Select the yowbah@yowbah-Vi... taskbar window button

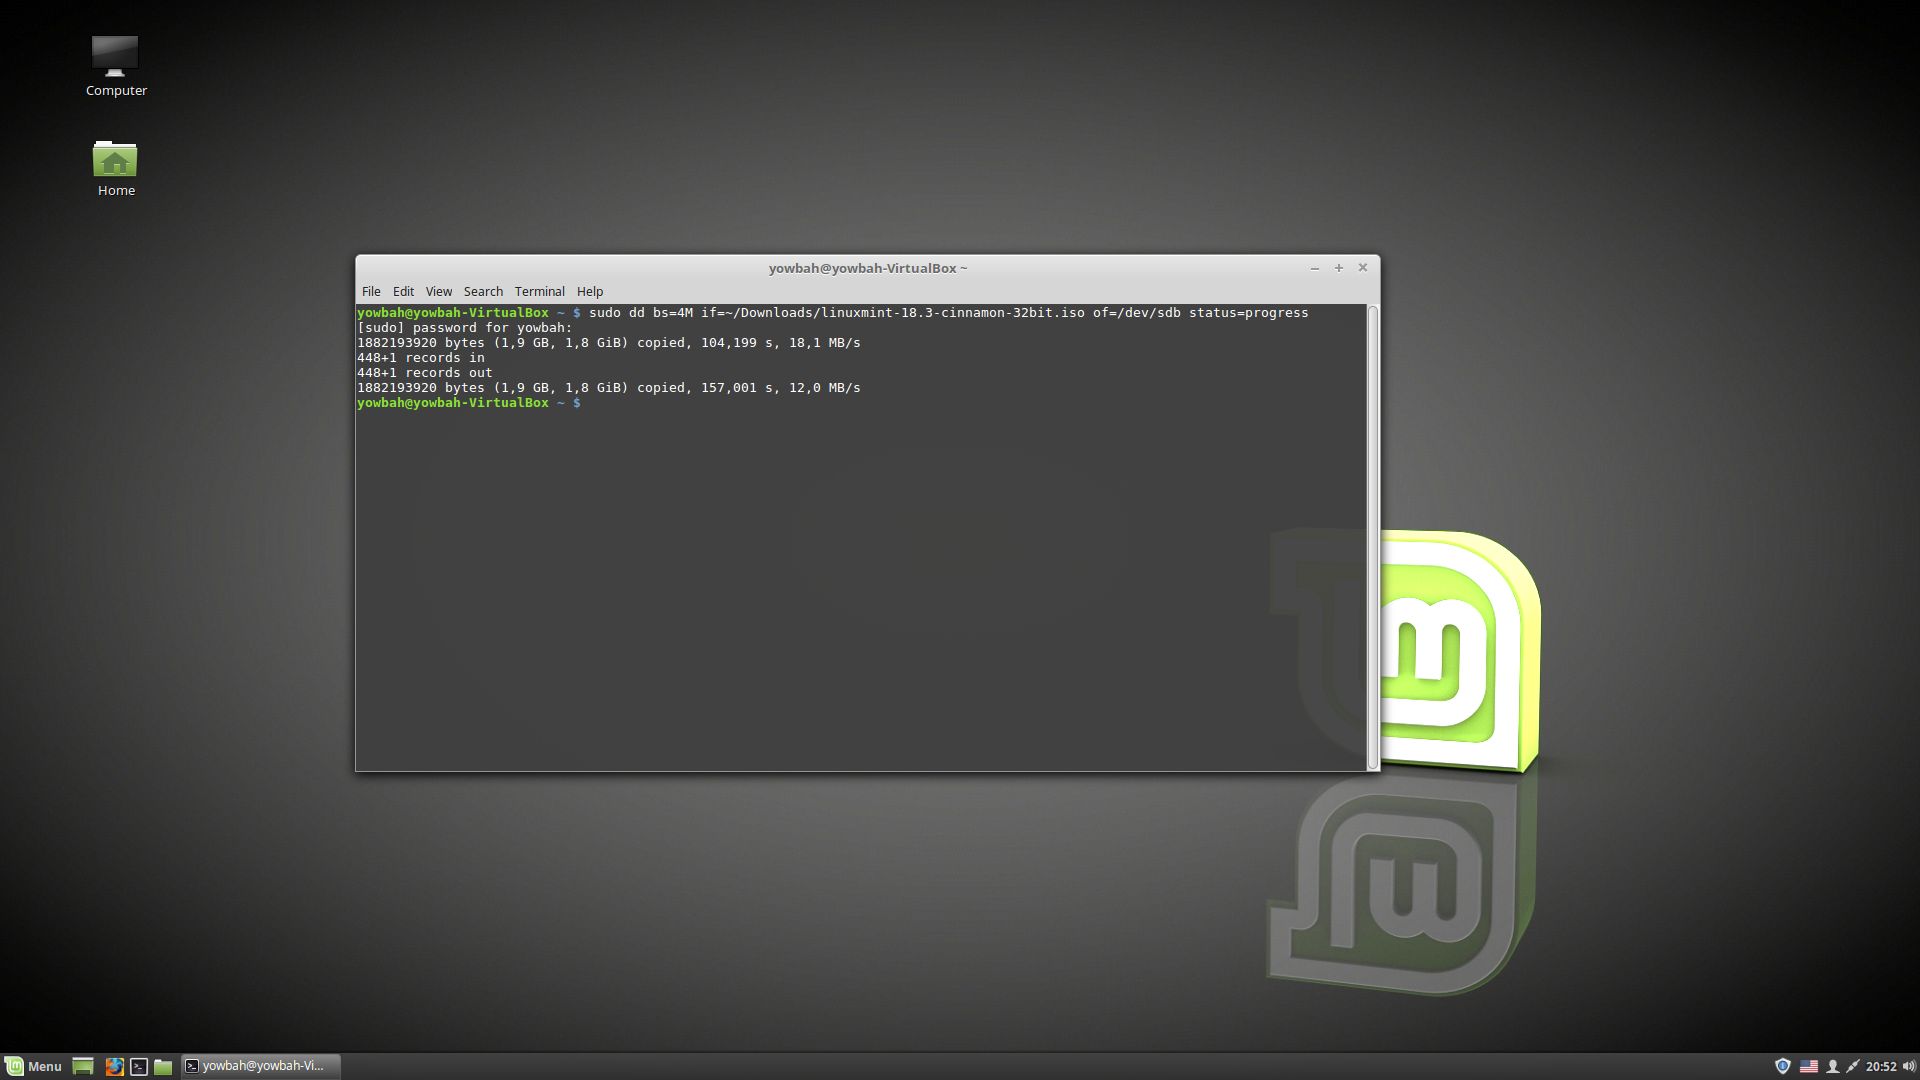tap(260, 1066)
